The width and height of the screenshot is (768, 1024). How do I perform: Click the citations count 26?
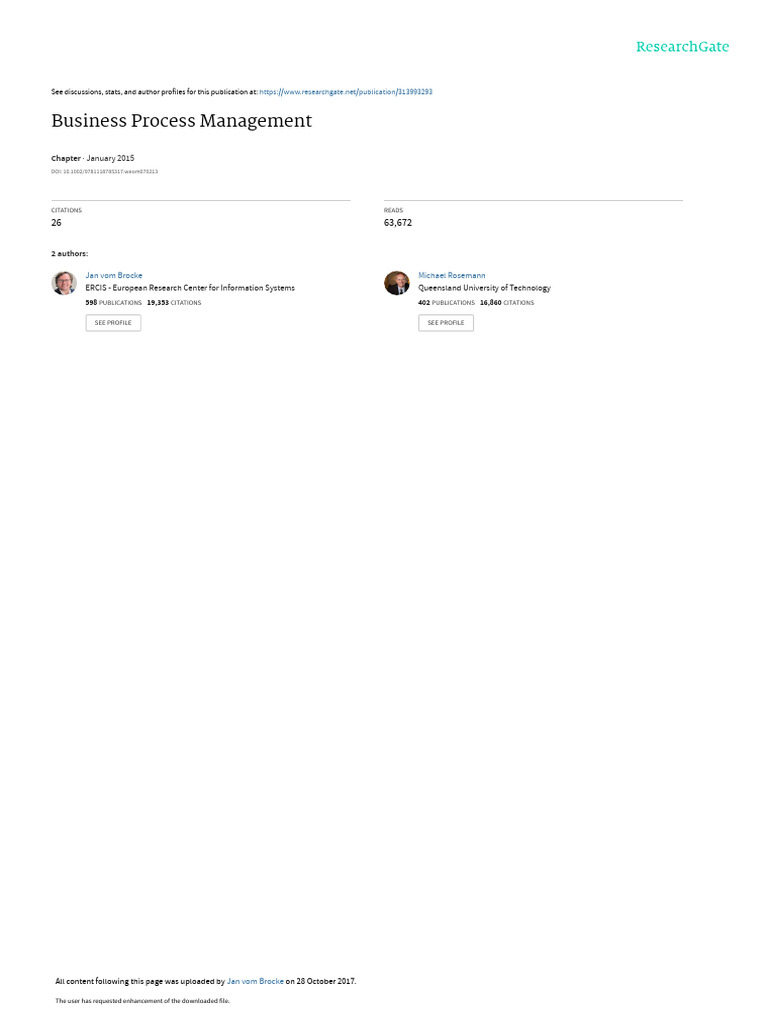[x=56, y=223]
